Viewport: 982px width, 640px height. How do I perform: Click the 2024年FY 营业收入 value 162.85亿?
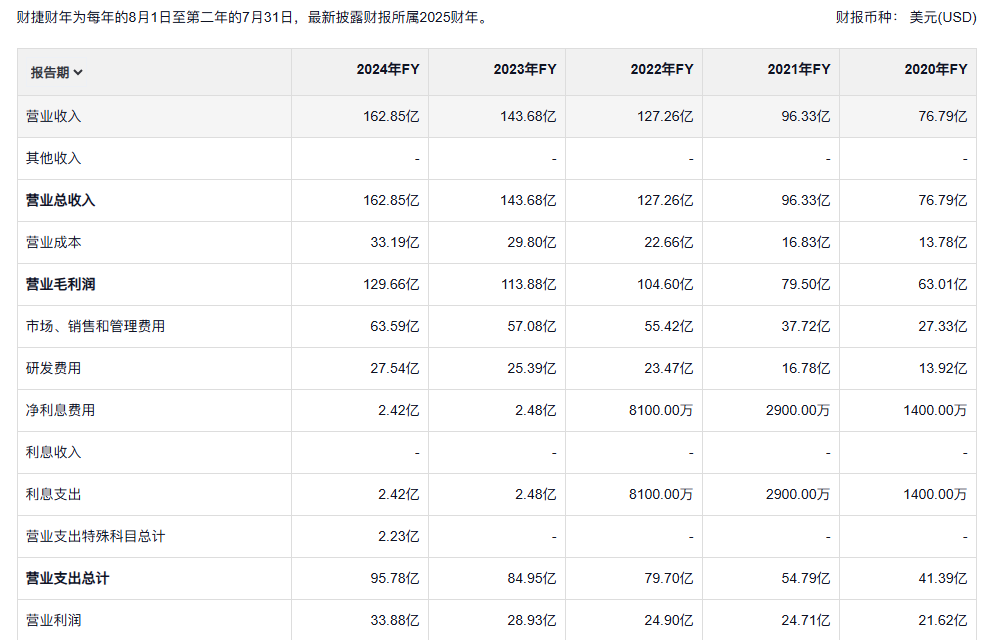coord(391,116)
